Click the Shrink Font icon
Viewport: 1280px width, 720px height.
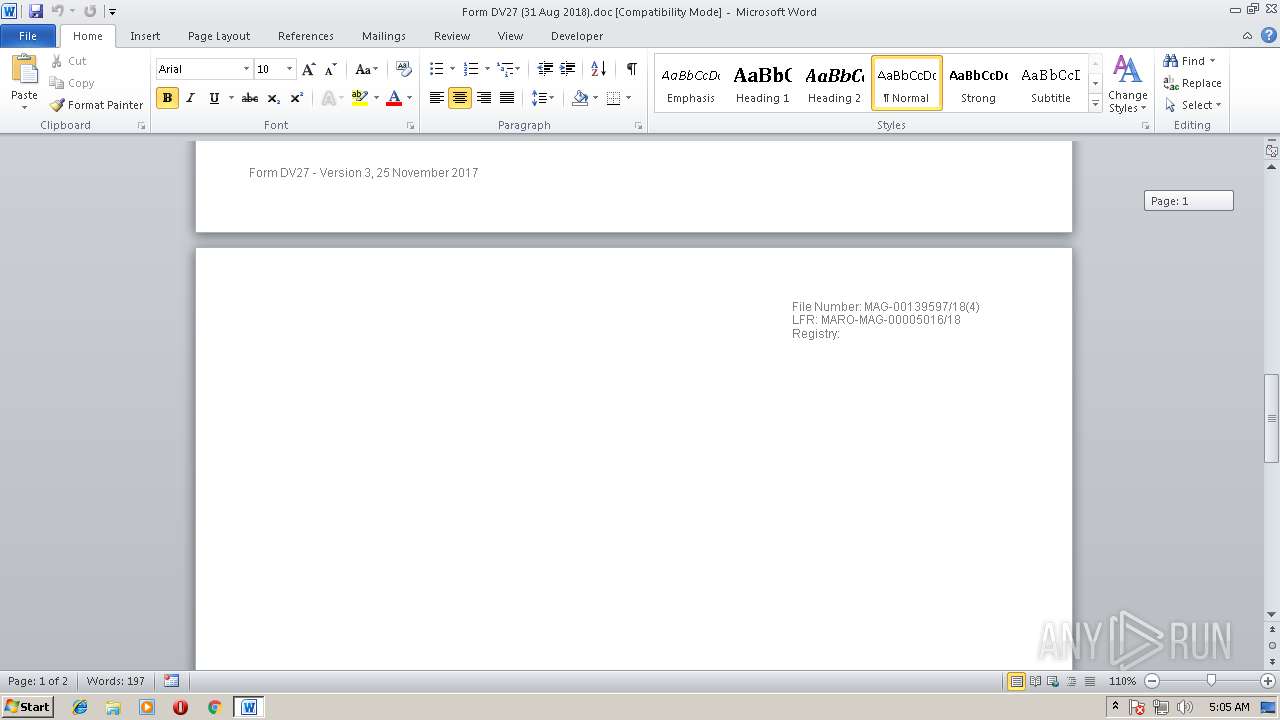coord(330,69)
